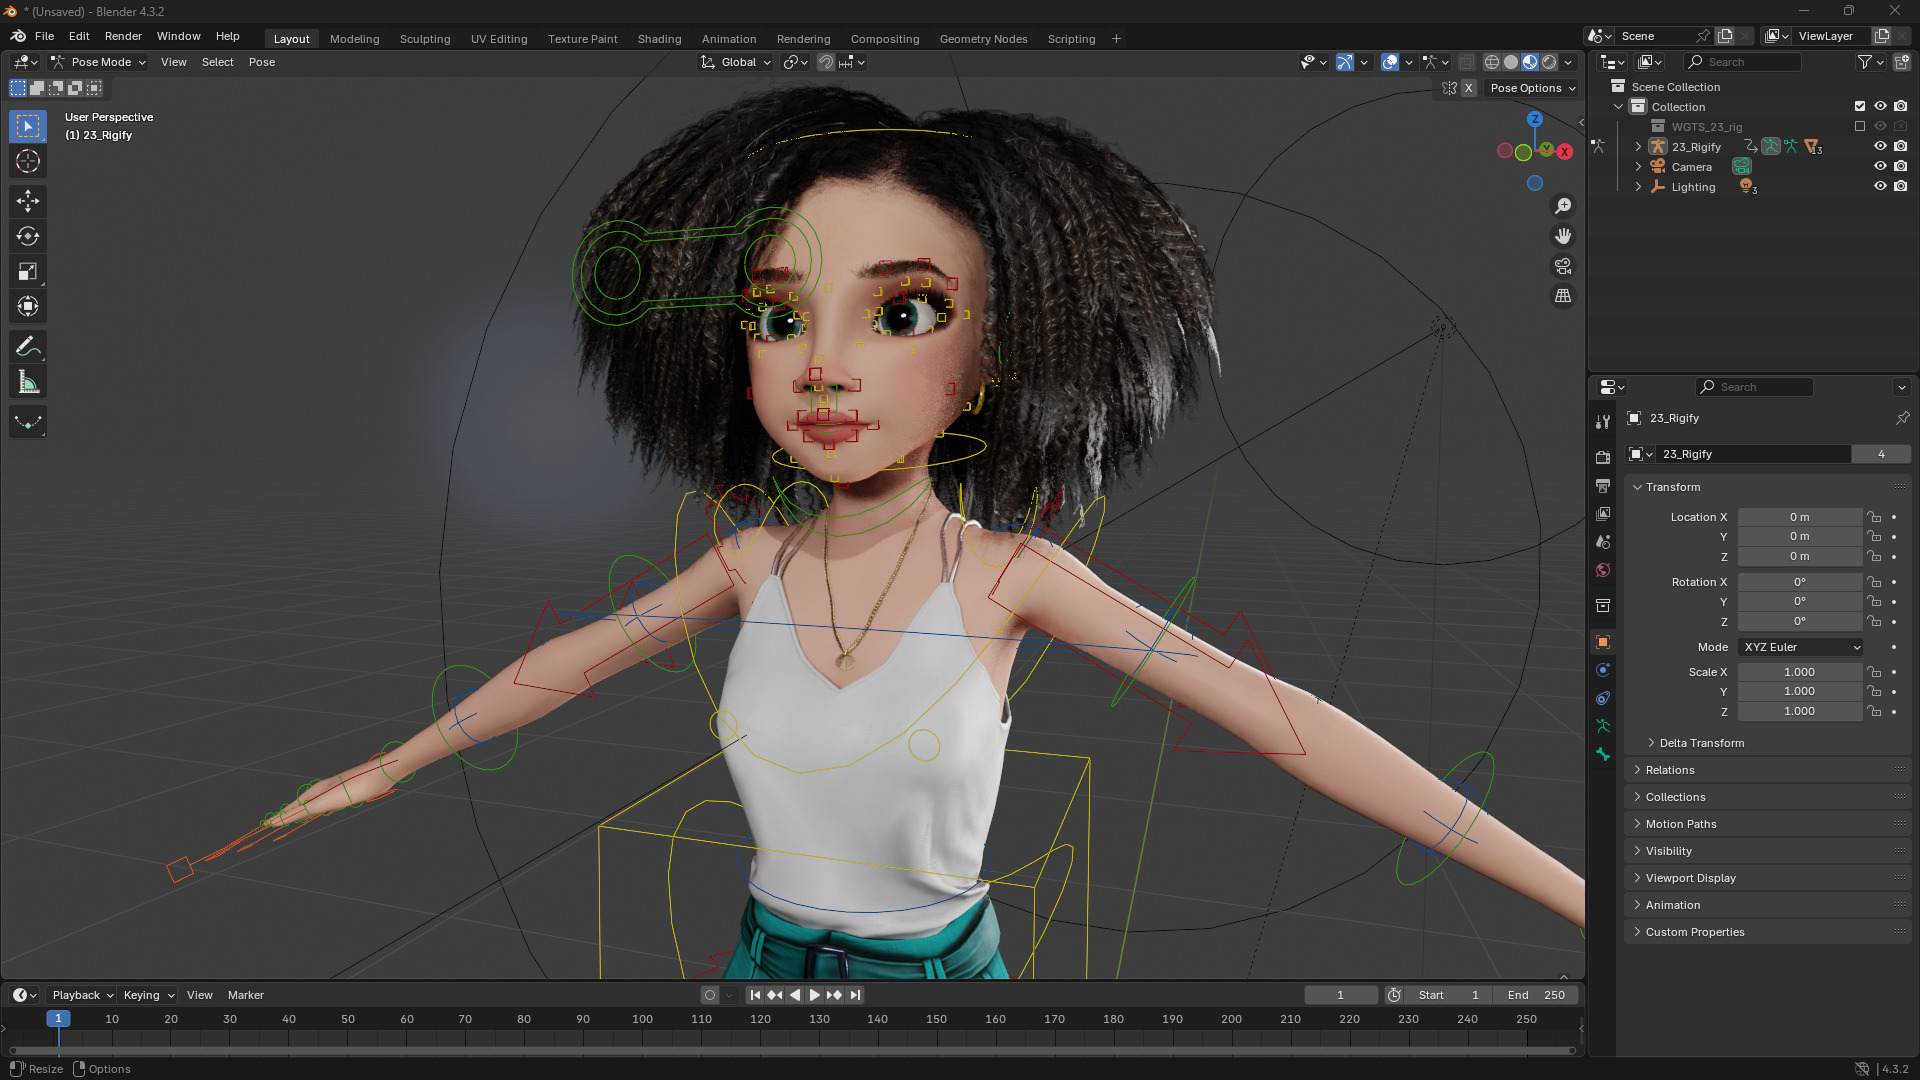
Task: Expand the Relations panel
Action: pyautogui.click(x=1669, y=770)
